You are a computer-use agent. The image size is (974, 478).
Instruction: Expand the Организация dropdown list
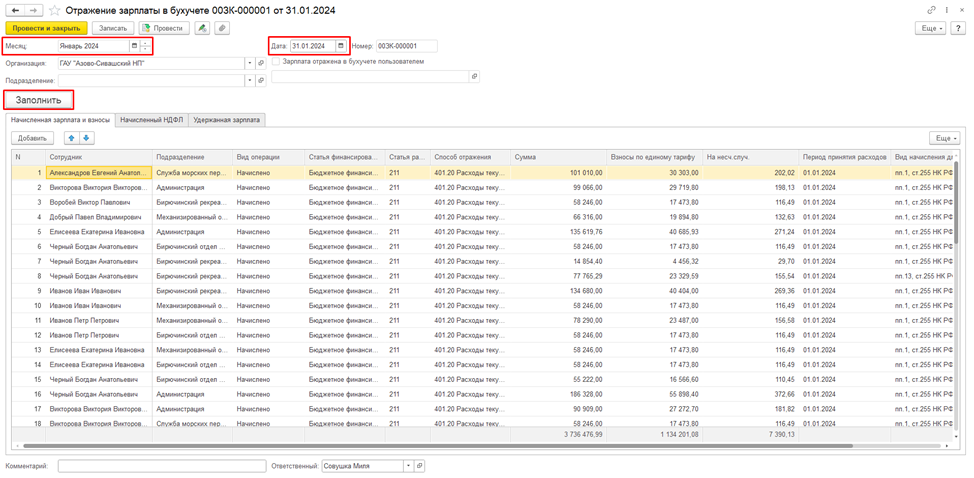click(x=250, y=63)
